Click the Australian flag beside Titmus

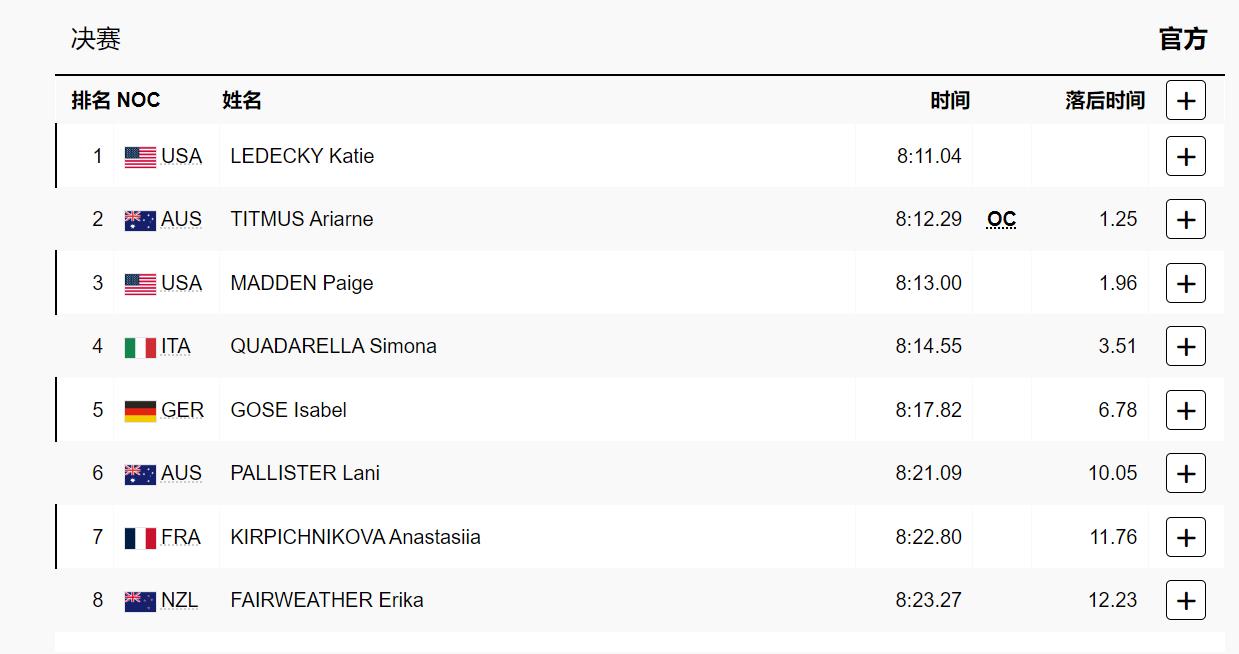point(140,220)
